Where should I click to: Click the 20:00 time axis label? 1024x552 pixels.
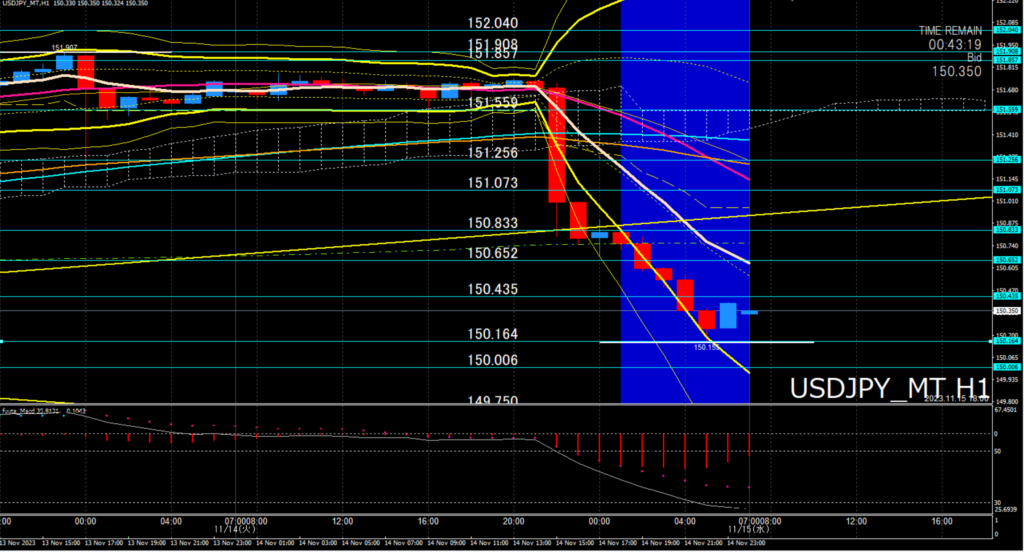click(513, 521)
